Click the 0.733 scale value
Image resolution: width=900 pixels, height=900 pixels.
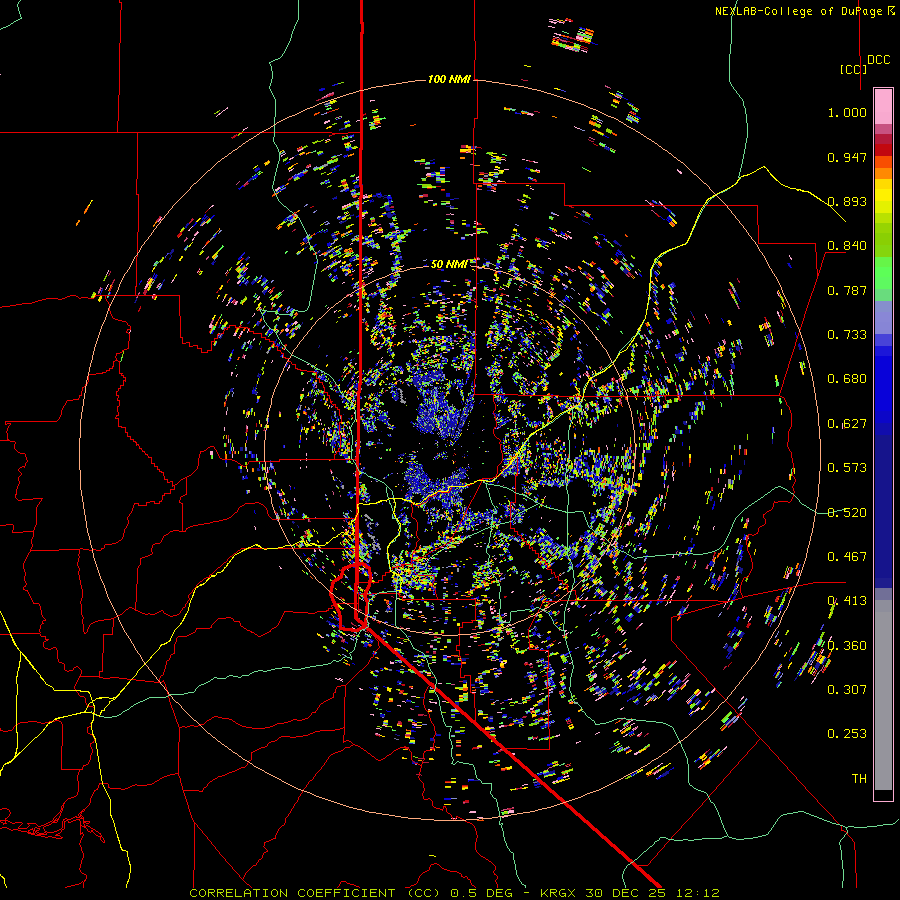tap(847, 335)
